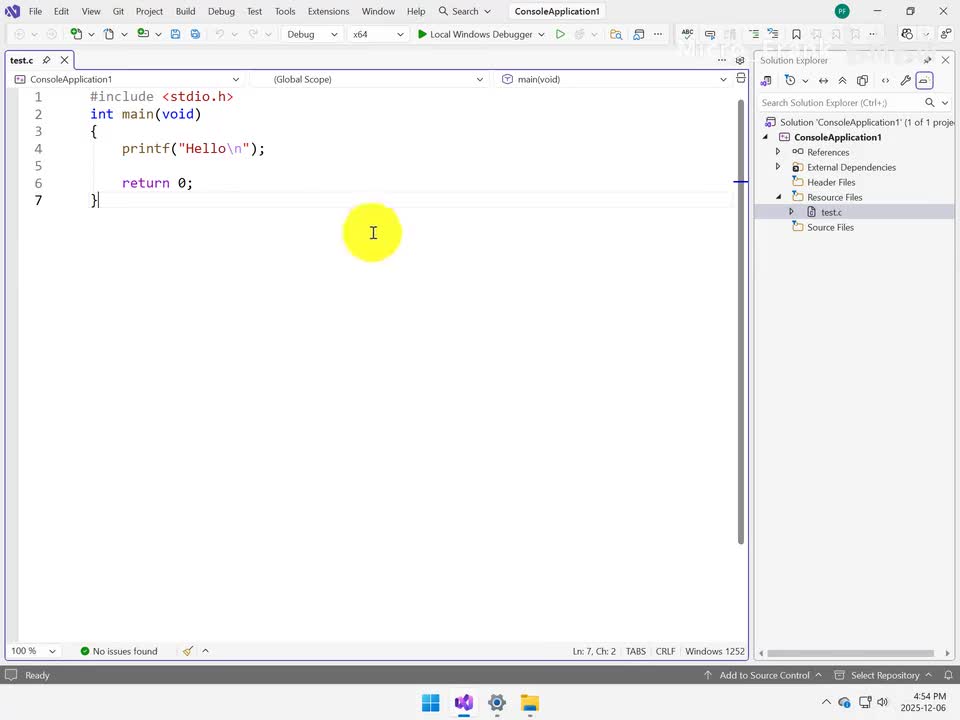Click the View Code icon in Solution Explorer
This screenshot has width=960, height=720.
885,80
